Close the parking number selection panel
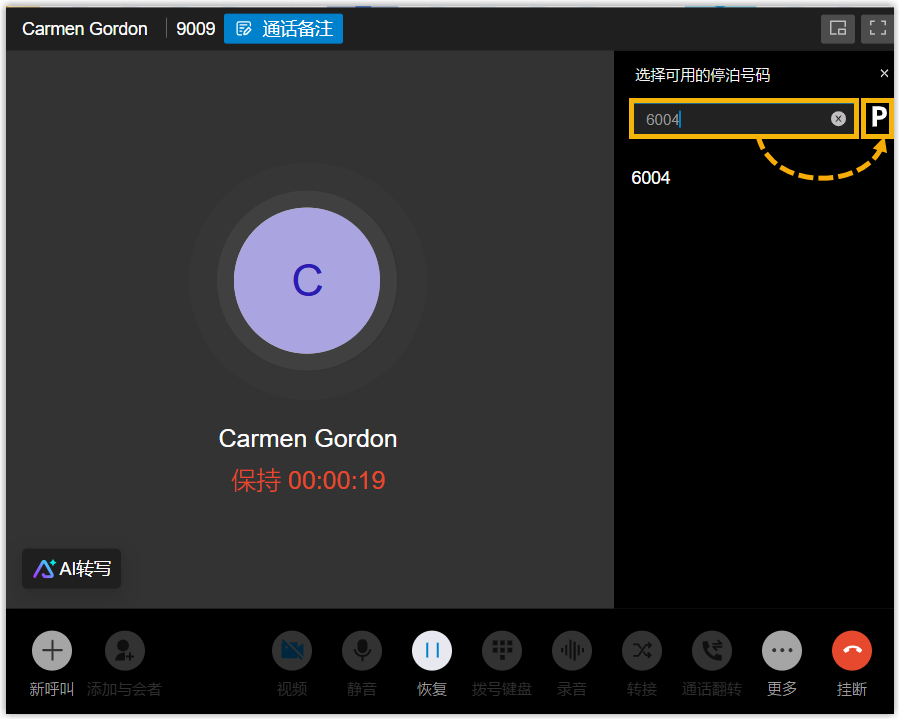Screen dimensions: 900x720 point(884,74)
